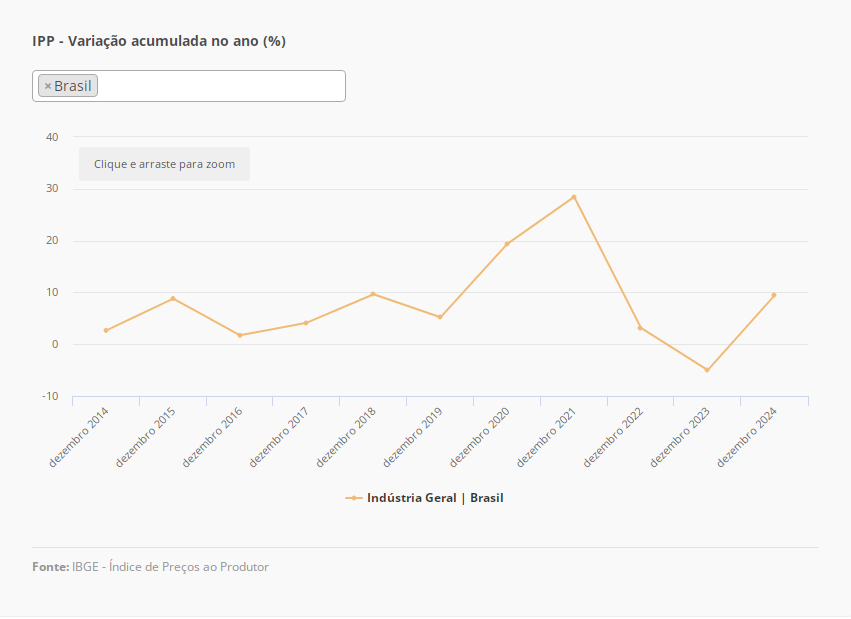The image size is (851, 619).
Task: Select the dezembro 2020 data point
Action: 507,244
